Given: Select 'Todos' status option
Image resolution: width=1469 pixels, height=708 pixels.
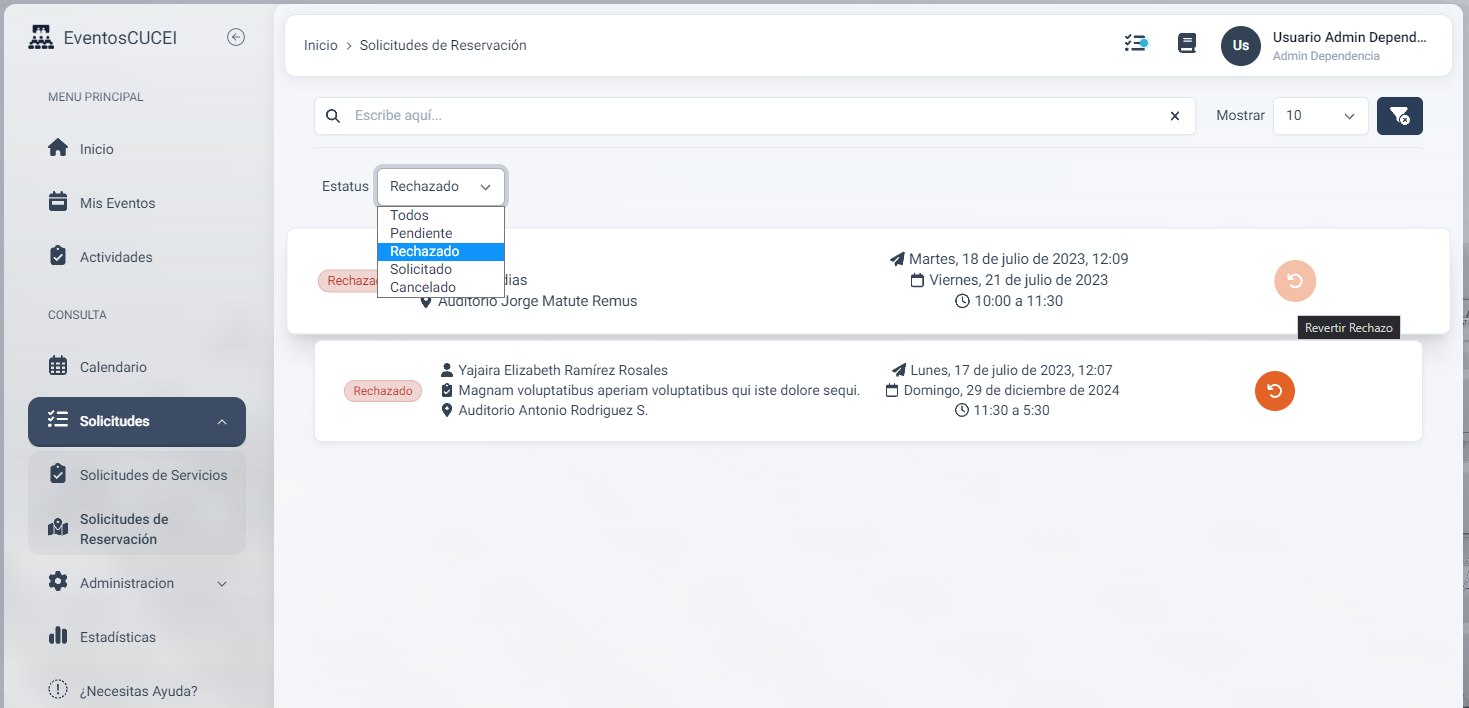Looking at the screenshot, I should [409, 216].
